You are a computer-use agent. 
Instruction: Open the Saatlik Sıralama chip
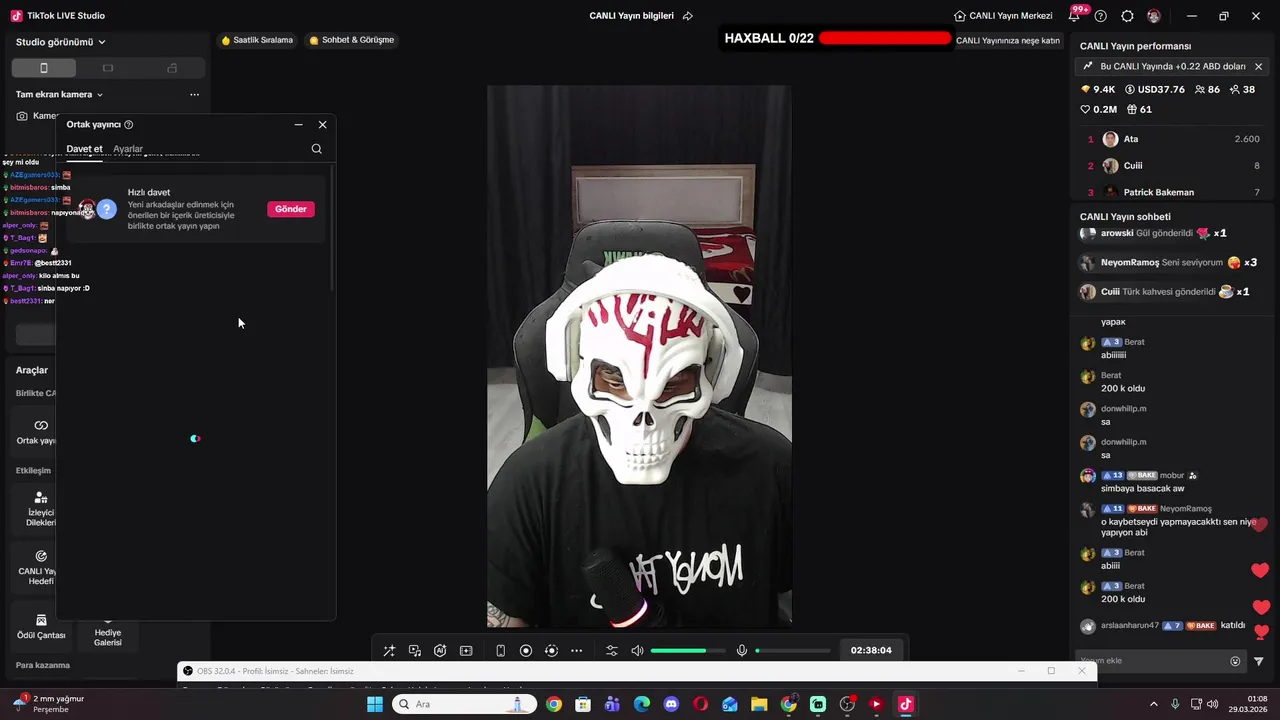point(257,40)
